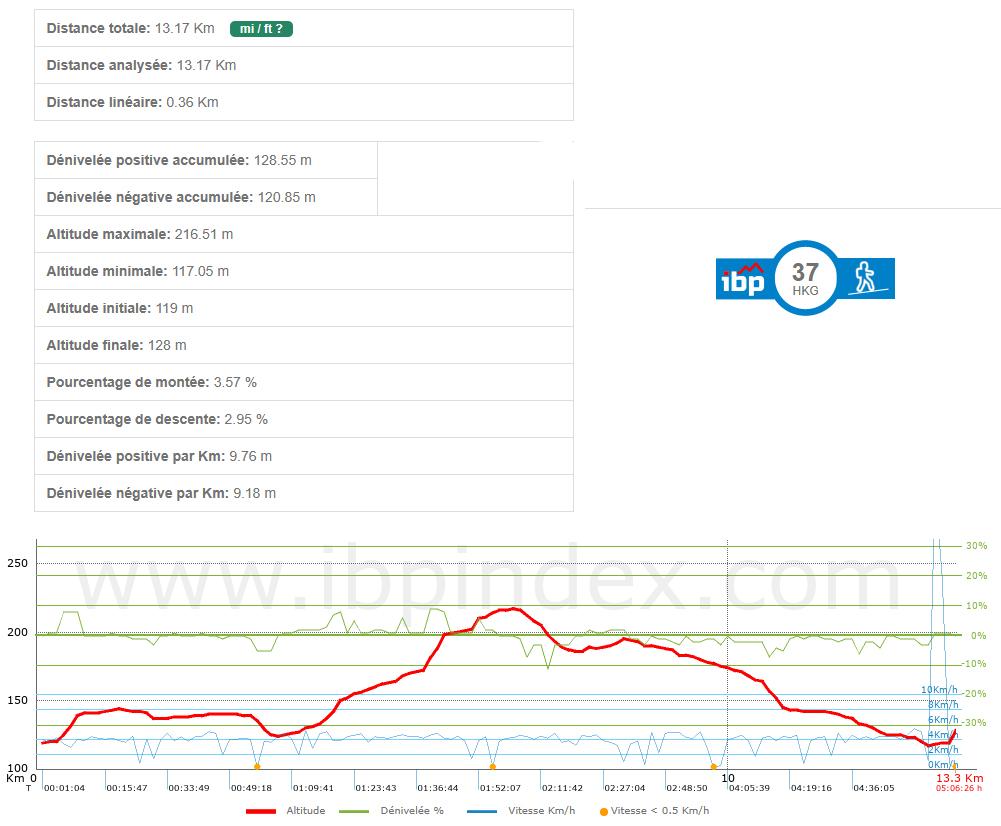Screen dimensions: 1001x826
Task: Click the altitude curve peak near 217 m
Action: click(x=514, y=608)
